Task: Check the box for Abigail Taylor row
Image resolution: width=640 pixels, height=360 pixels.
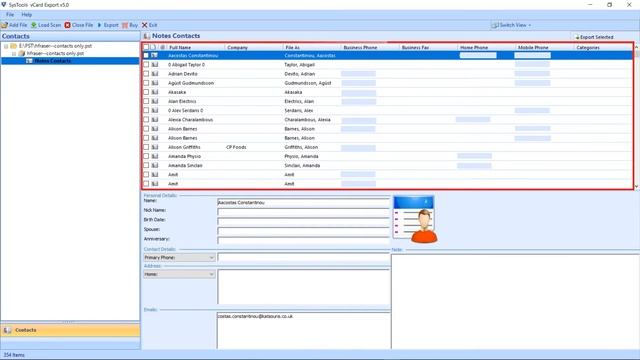Action: [x=146, y=64]
